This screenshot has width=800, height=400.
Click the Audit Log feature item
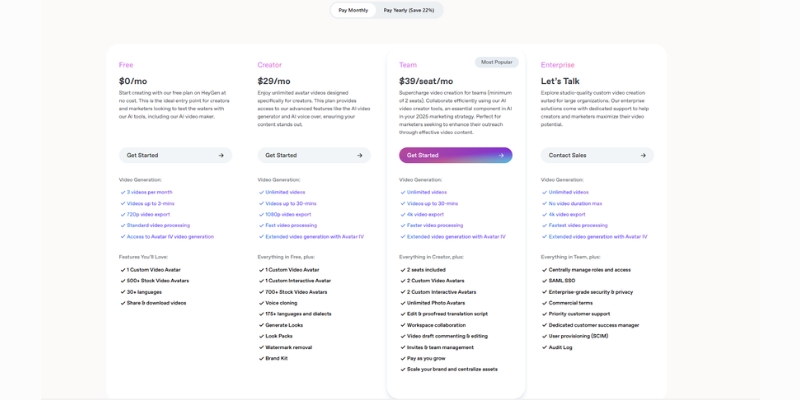click(560, 347)
